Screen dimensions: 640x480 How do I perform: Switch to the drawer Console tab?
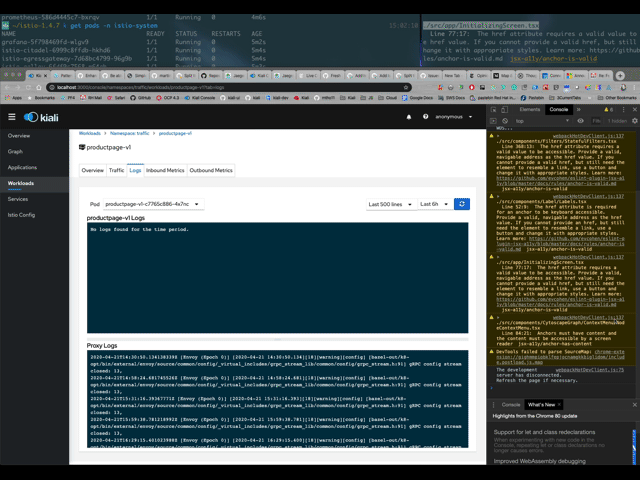pos(511,405)
